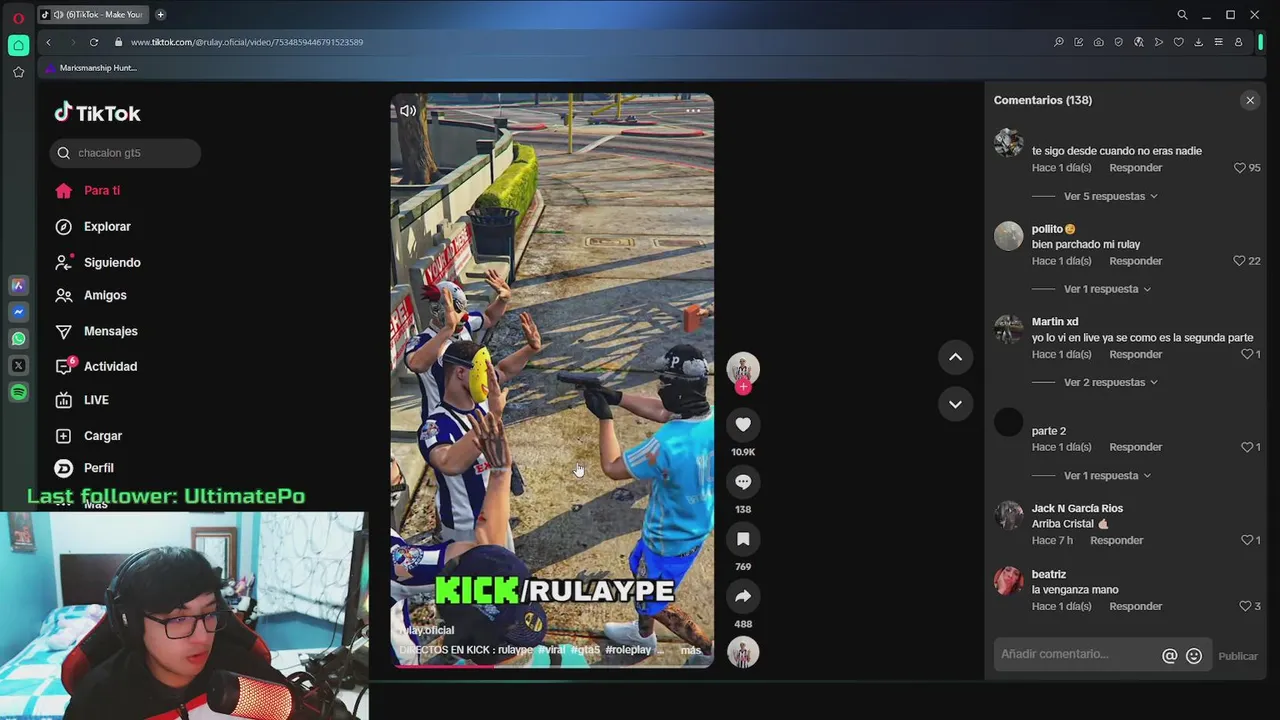Like Martin xd's comment
Screen dimensions: 1280x720
click(1247, 354)
